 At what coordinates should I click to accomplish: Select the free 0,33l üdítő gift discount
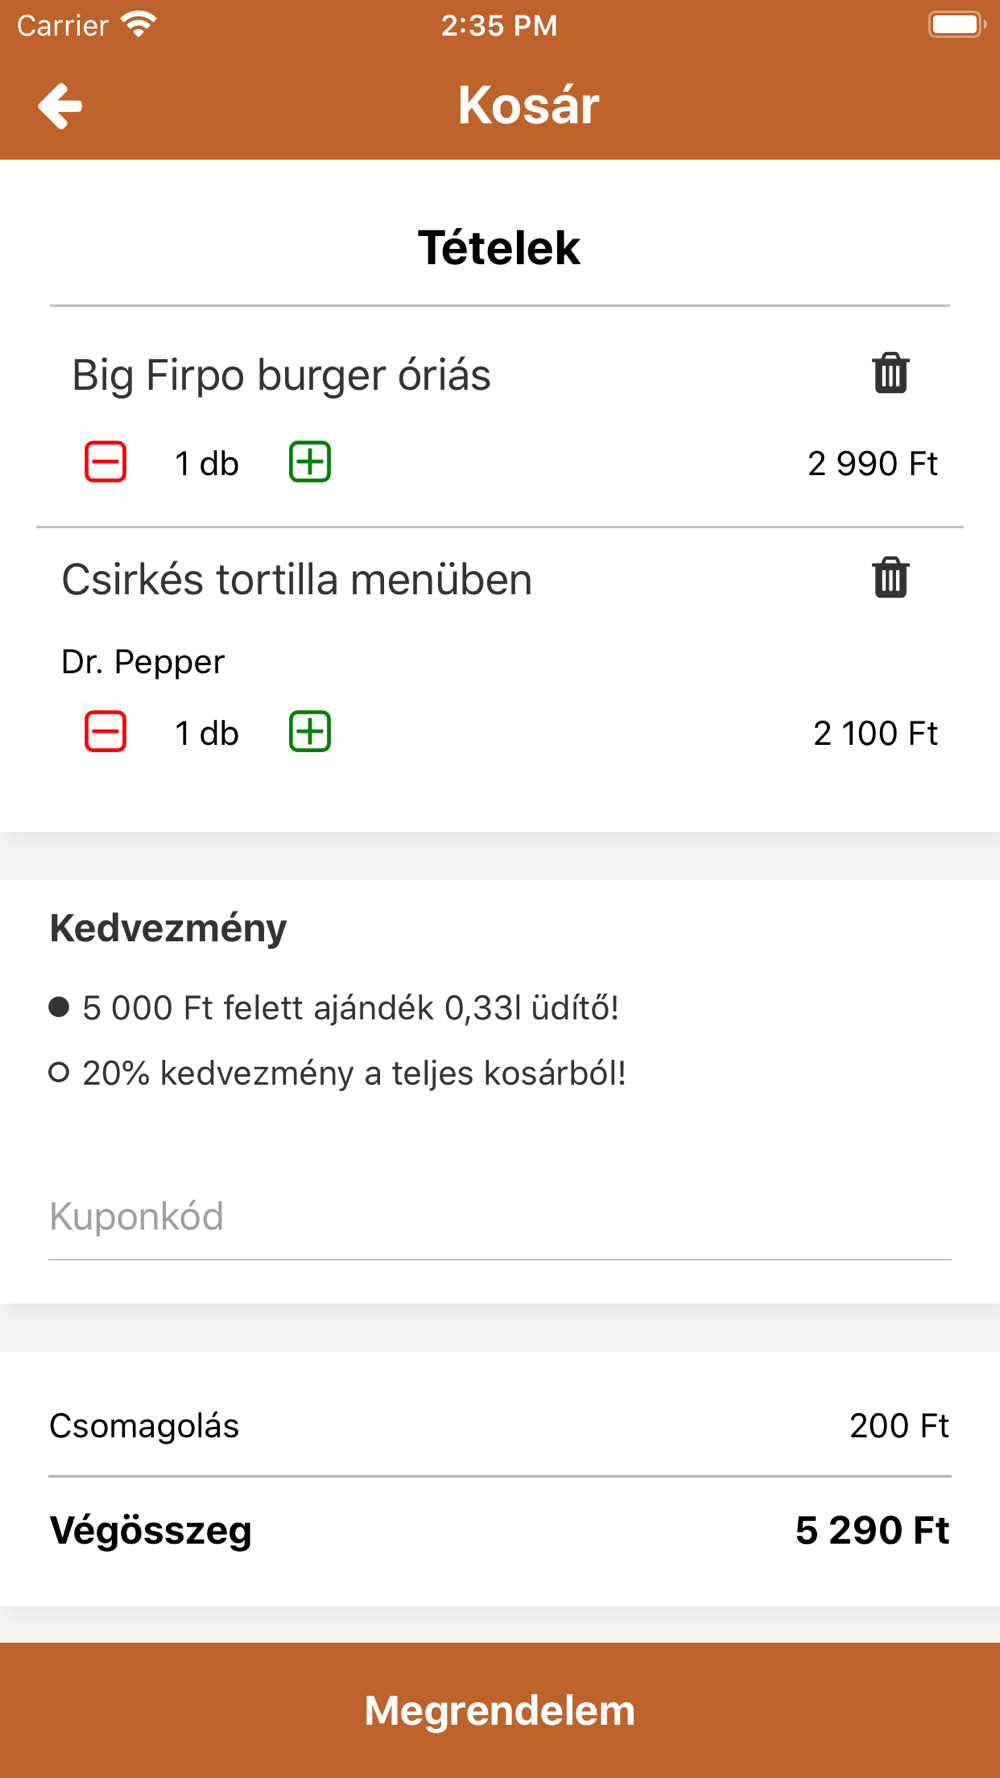[59, 1007]
